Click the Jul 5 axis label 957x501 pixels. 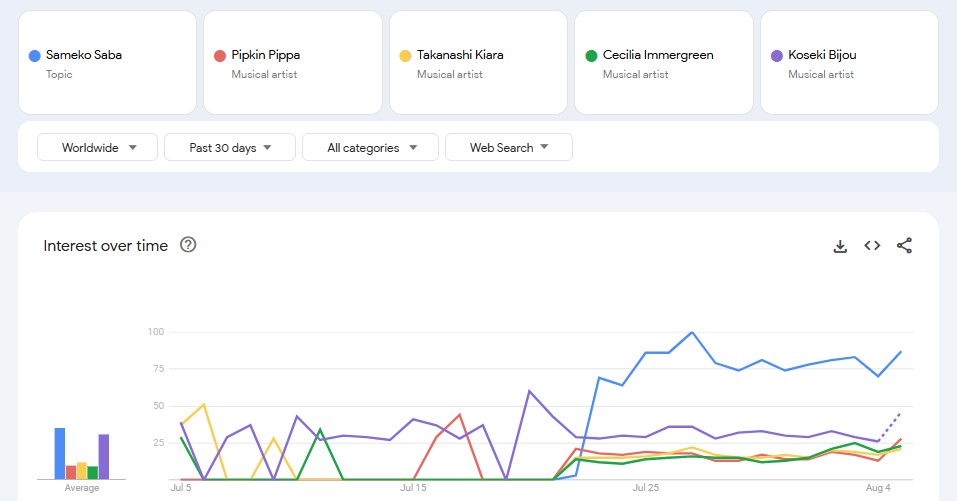pos(181,488)
